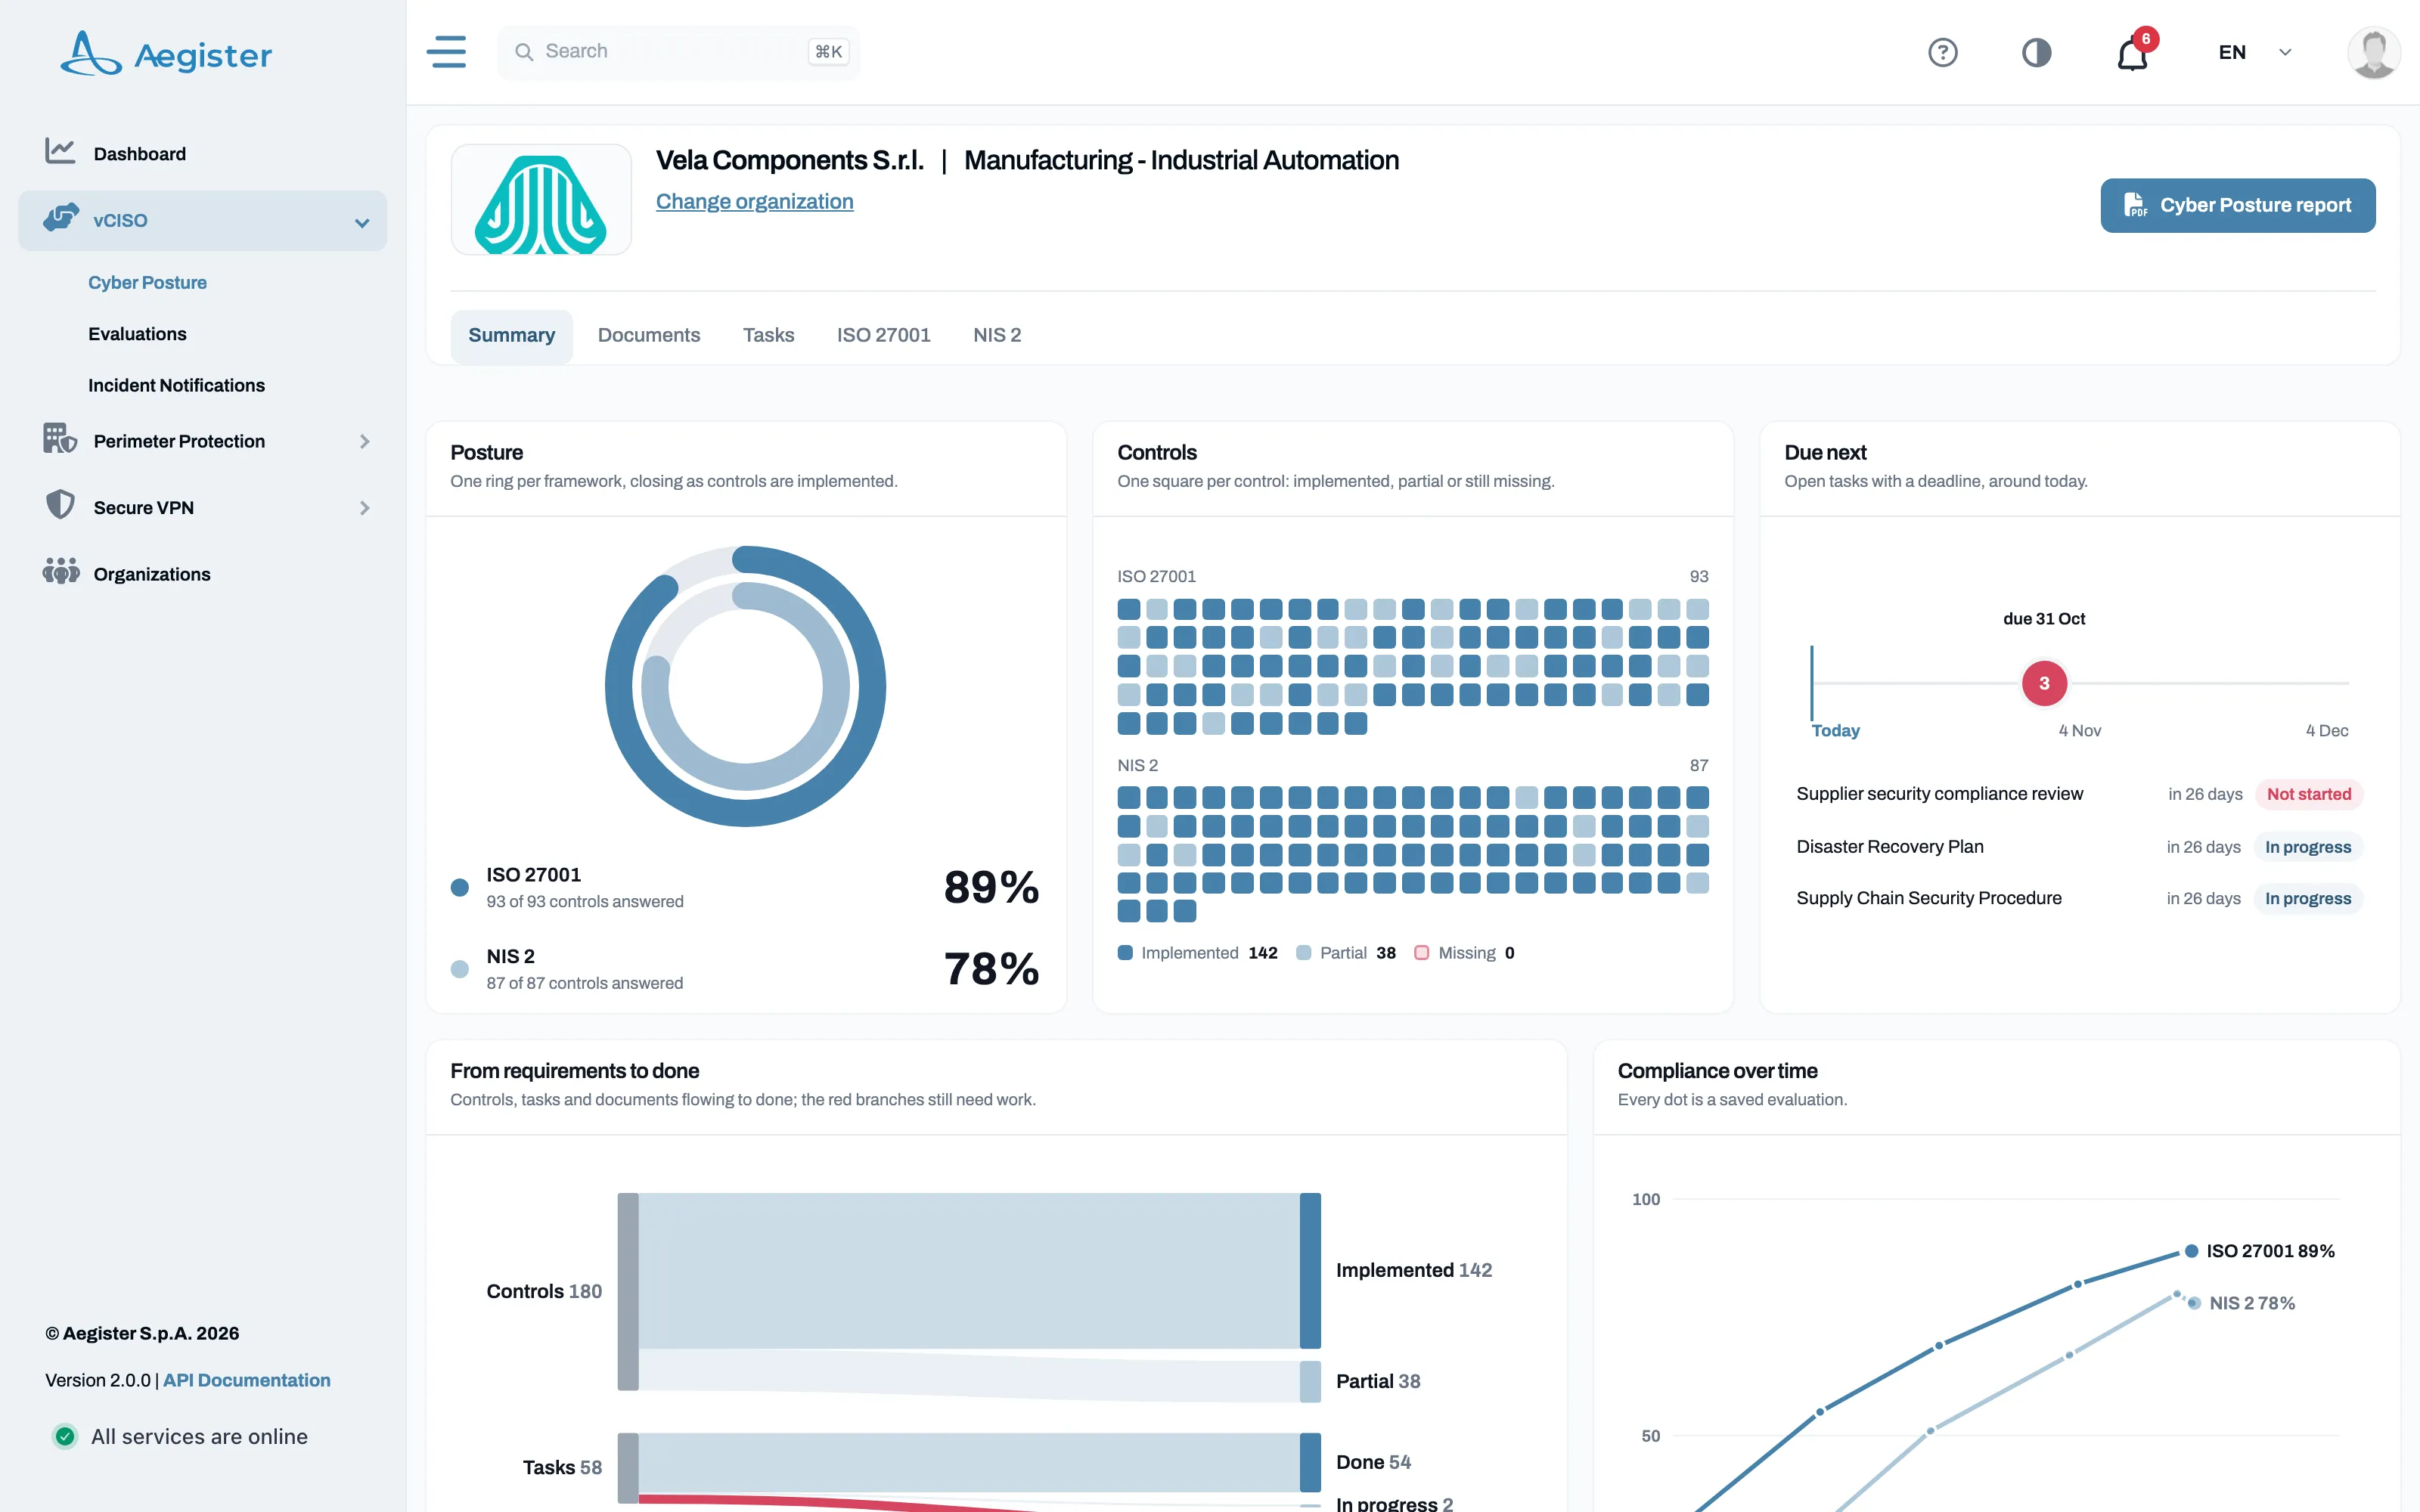Screen dimensions: 2420x1512
Task: Open the ISO 27001 tab
Action: click(x=884, y=336)
